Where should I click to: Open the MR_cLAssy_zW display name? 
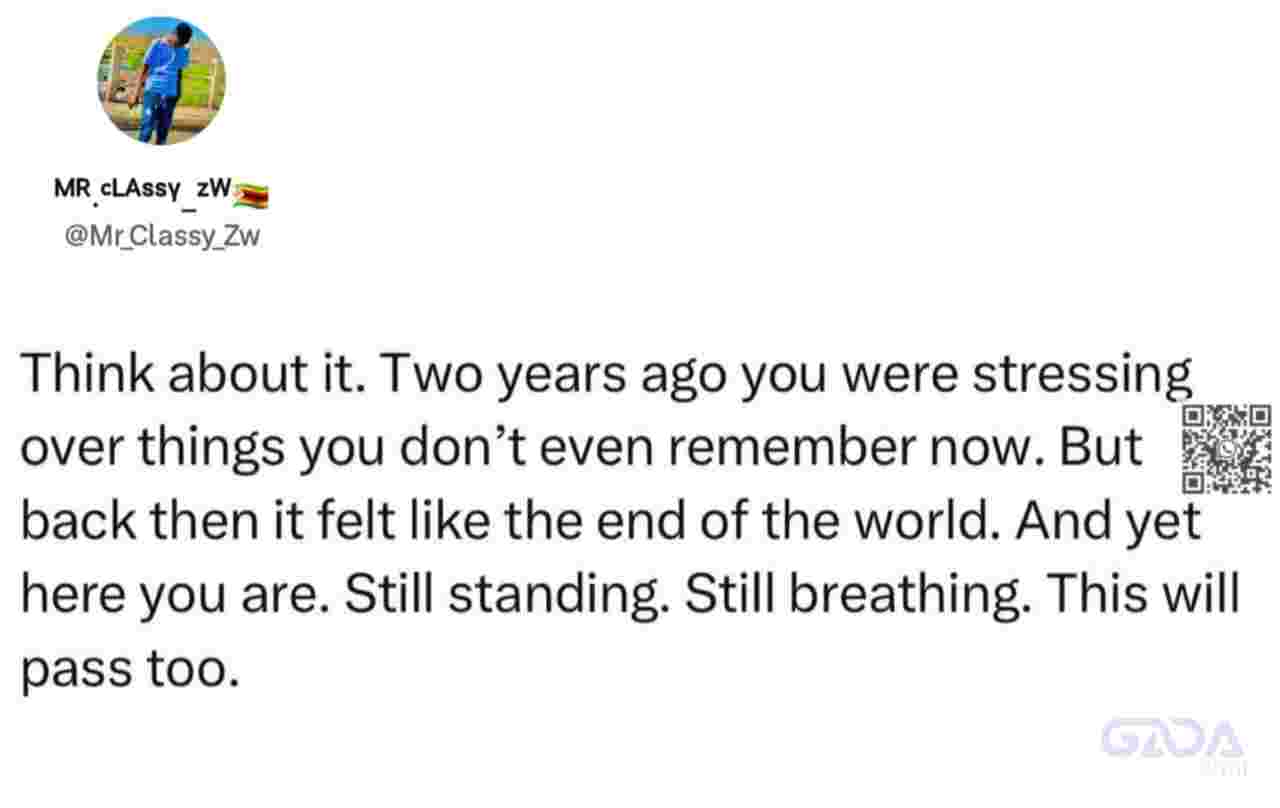click(143, 190)
